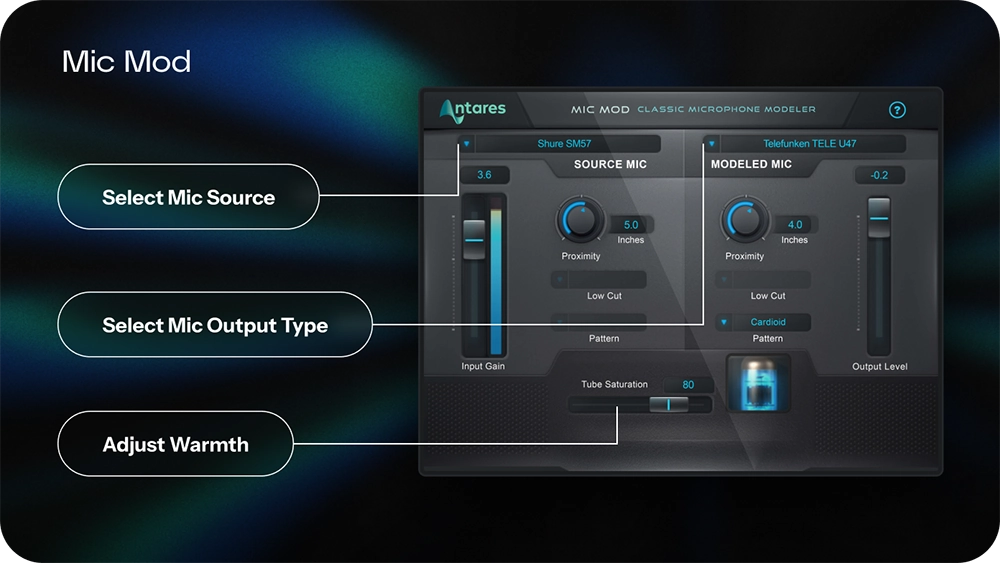1000x563 pixels.
Task: Click the Tube Saturation slider handle
Action: click(x=668, y=404)
